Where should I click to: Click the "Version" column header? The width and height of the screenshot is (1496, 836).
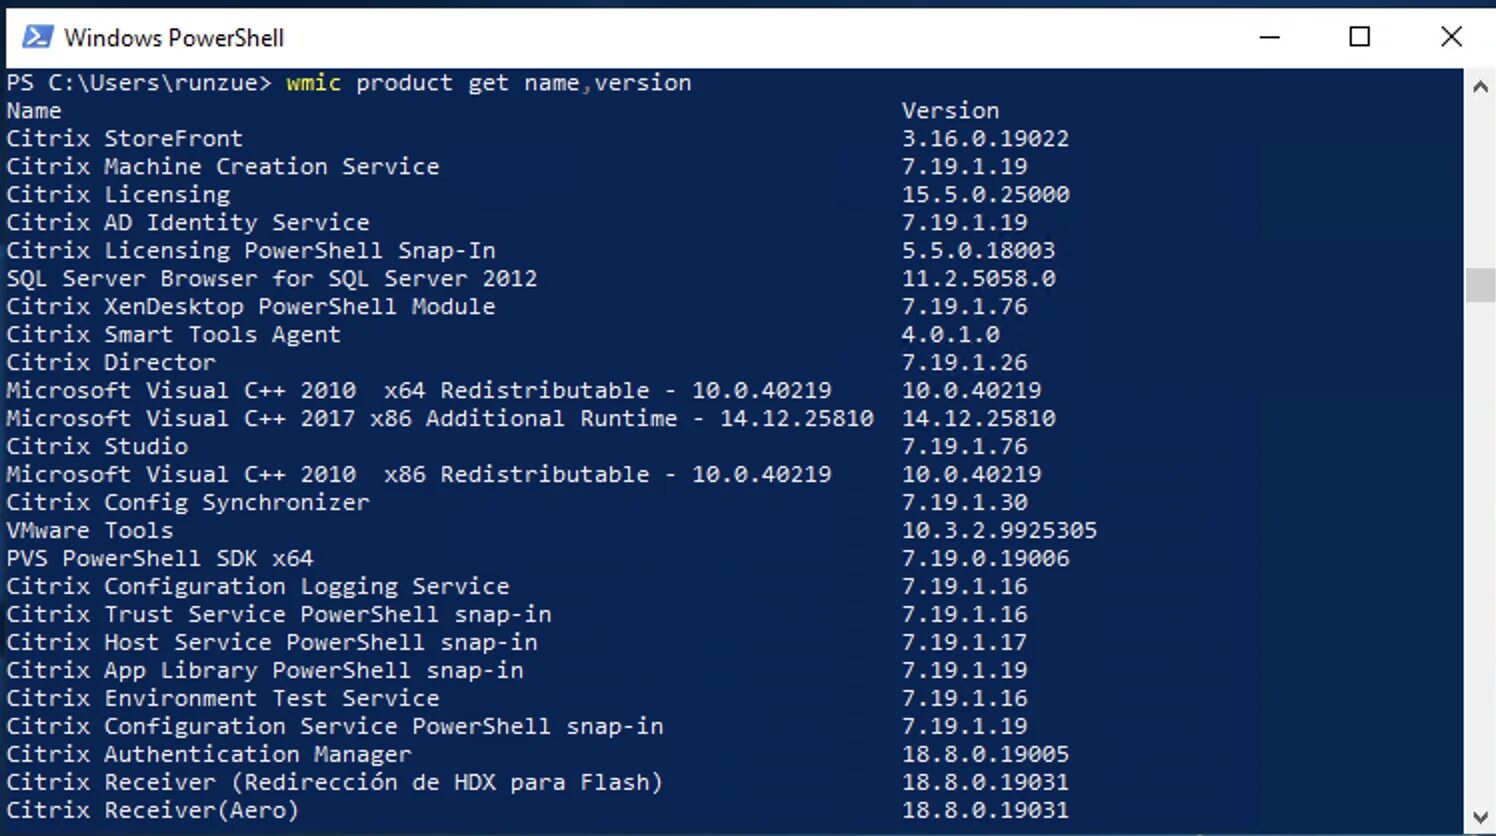tap(950, 111)
